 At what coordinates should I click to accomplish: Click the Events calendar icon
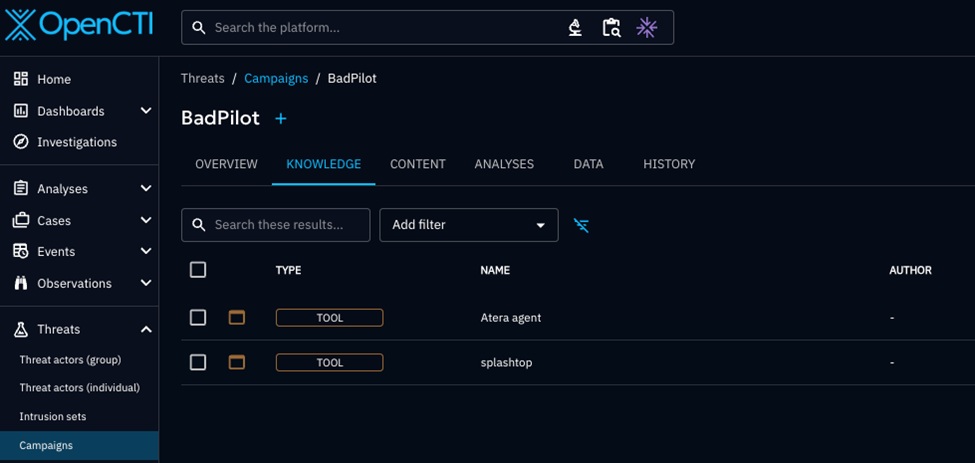[x=21, y=251]
